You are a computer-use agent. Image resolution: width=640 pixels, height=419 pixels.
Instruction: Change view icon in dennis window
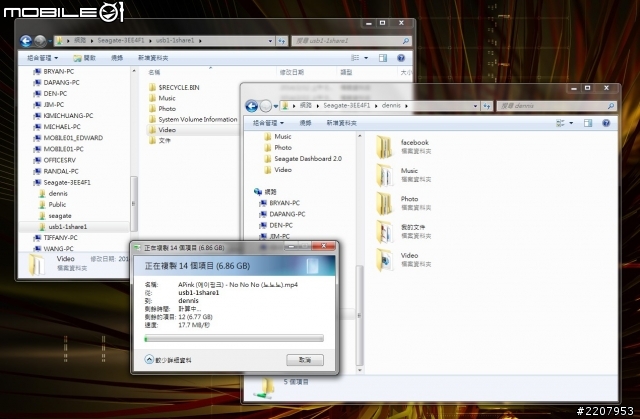(560, 123)
